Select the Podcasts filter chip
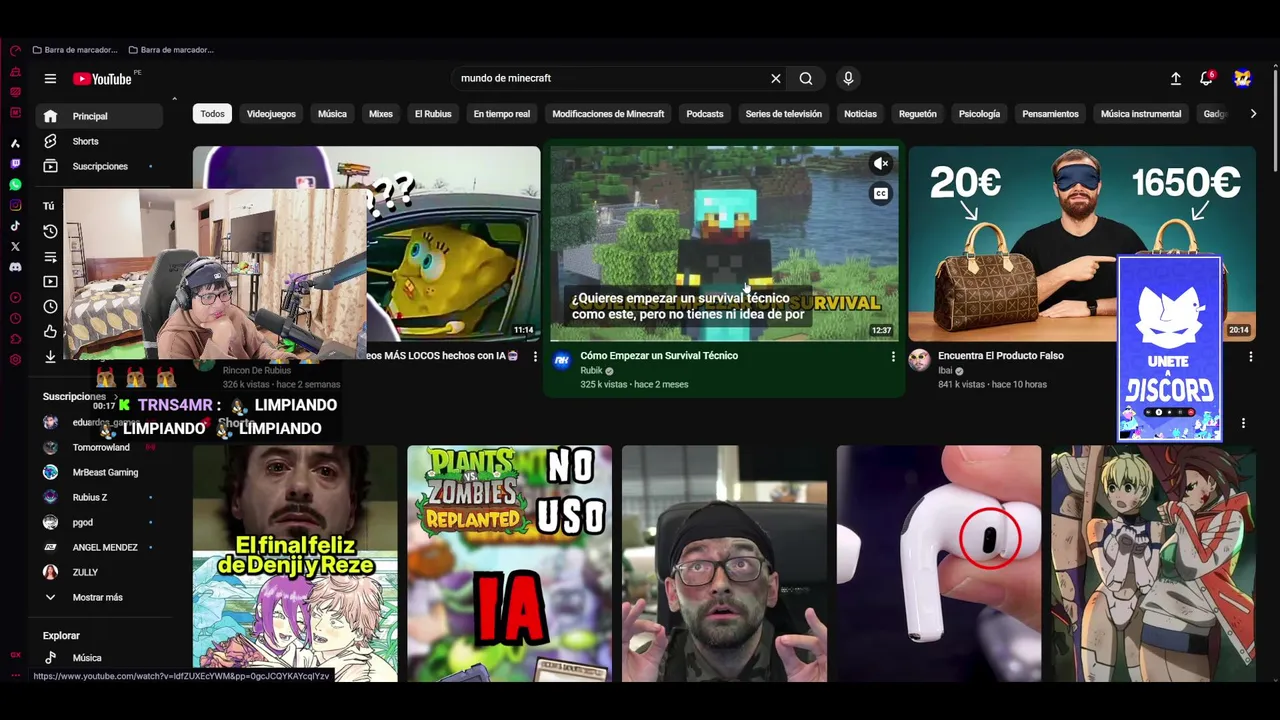1280x720 pixels. coord(705,114)
